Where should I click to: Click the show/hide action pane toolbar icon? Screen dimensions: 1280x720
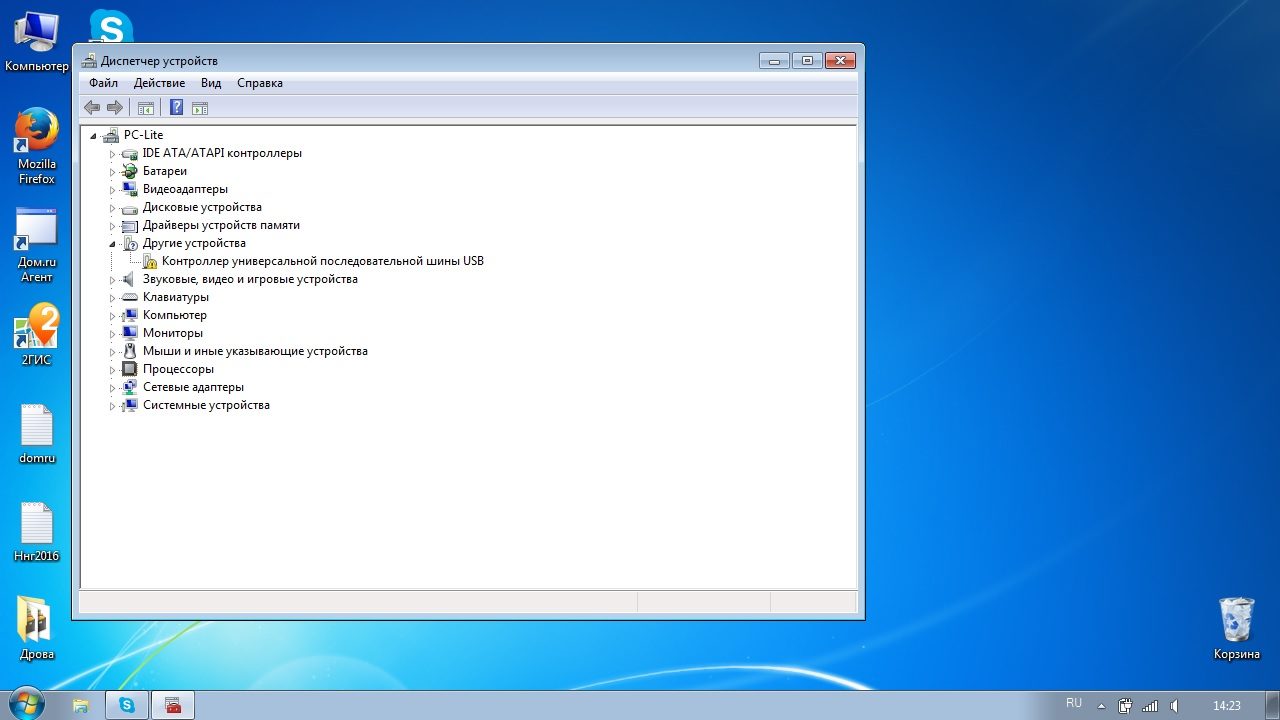click(x=200, y=108)
